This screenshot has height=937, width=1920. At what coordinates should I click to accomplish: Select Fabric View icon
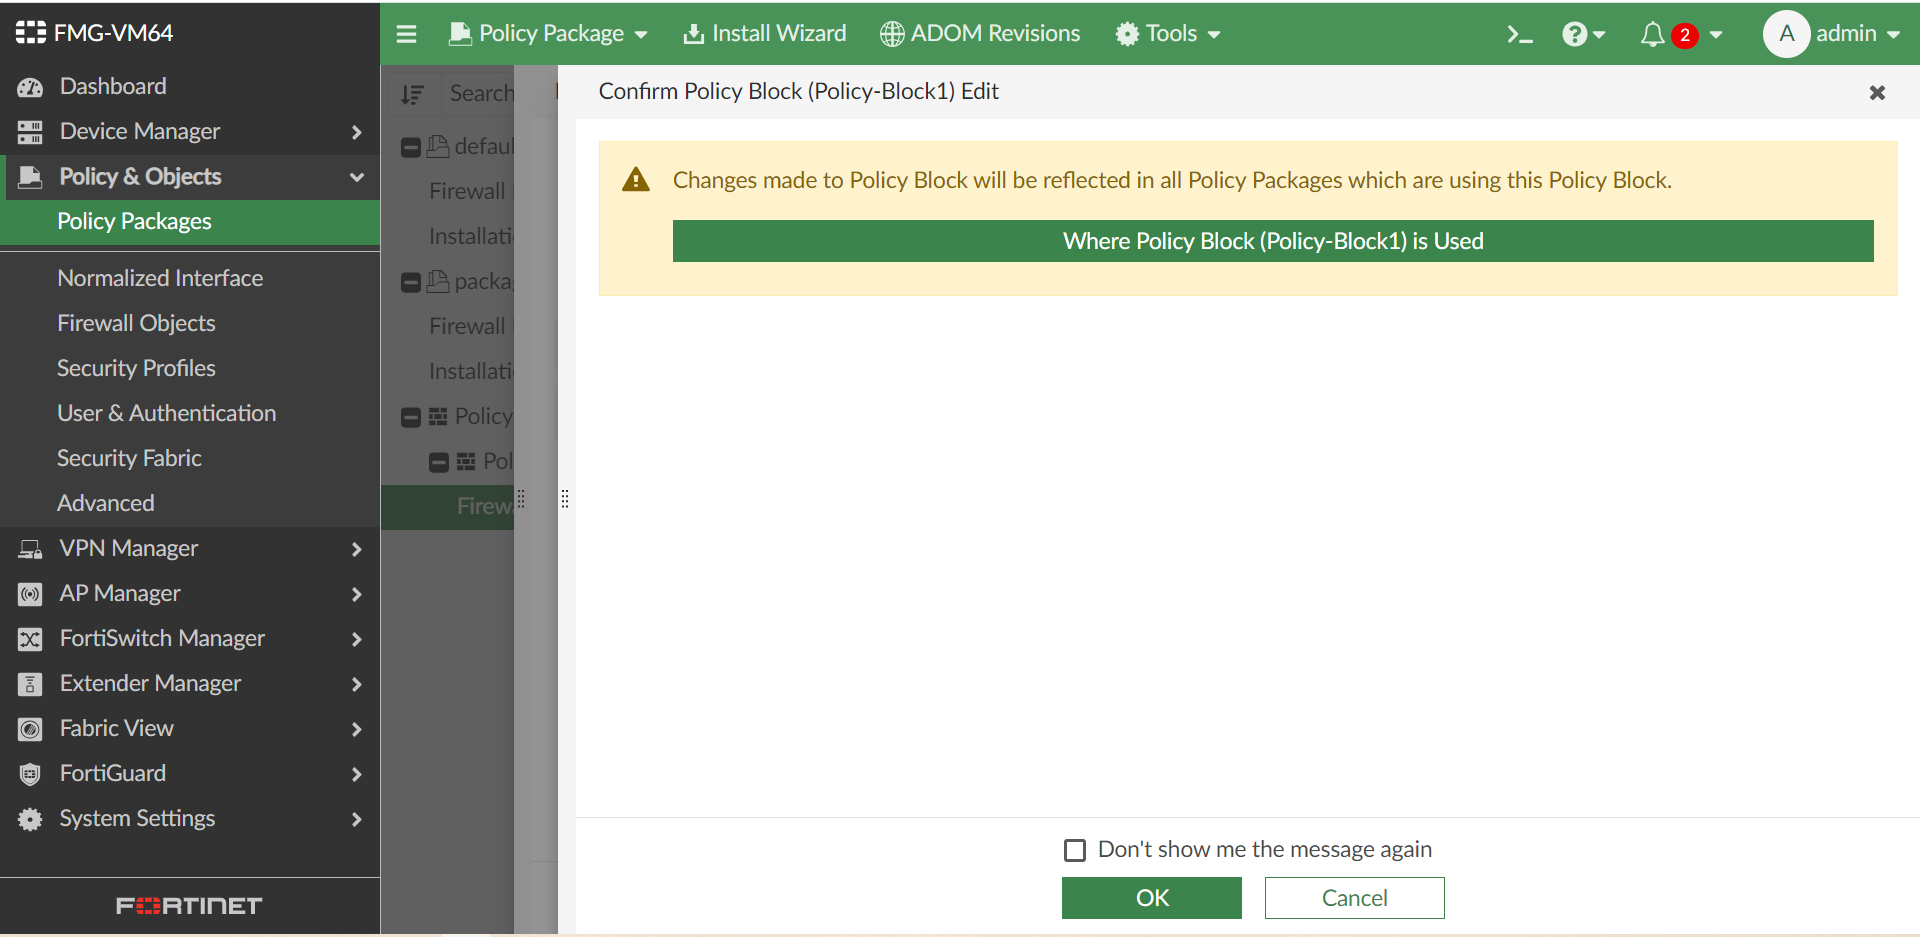pyautogui.click(x=29, y=729)
